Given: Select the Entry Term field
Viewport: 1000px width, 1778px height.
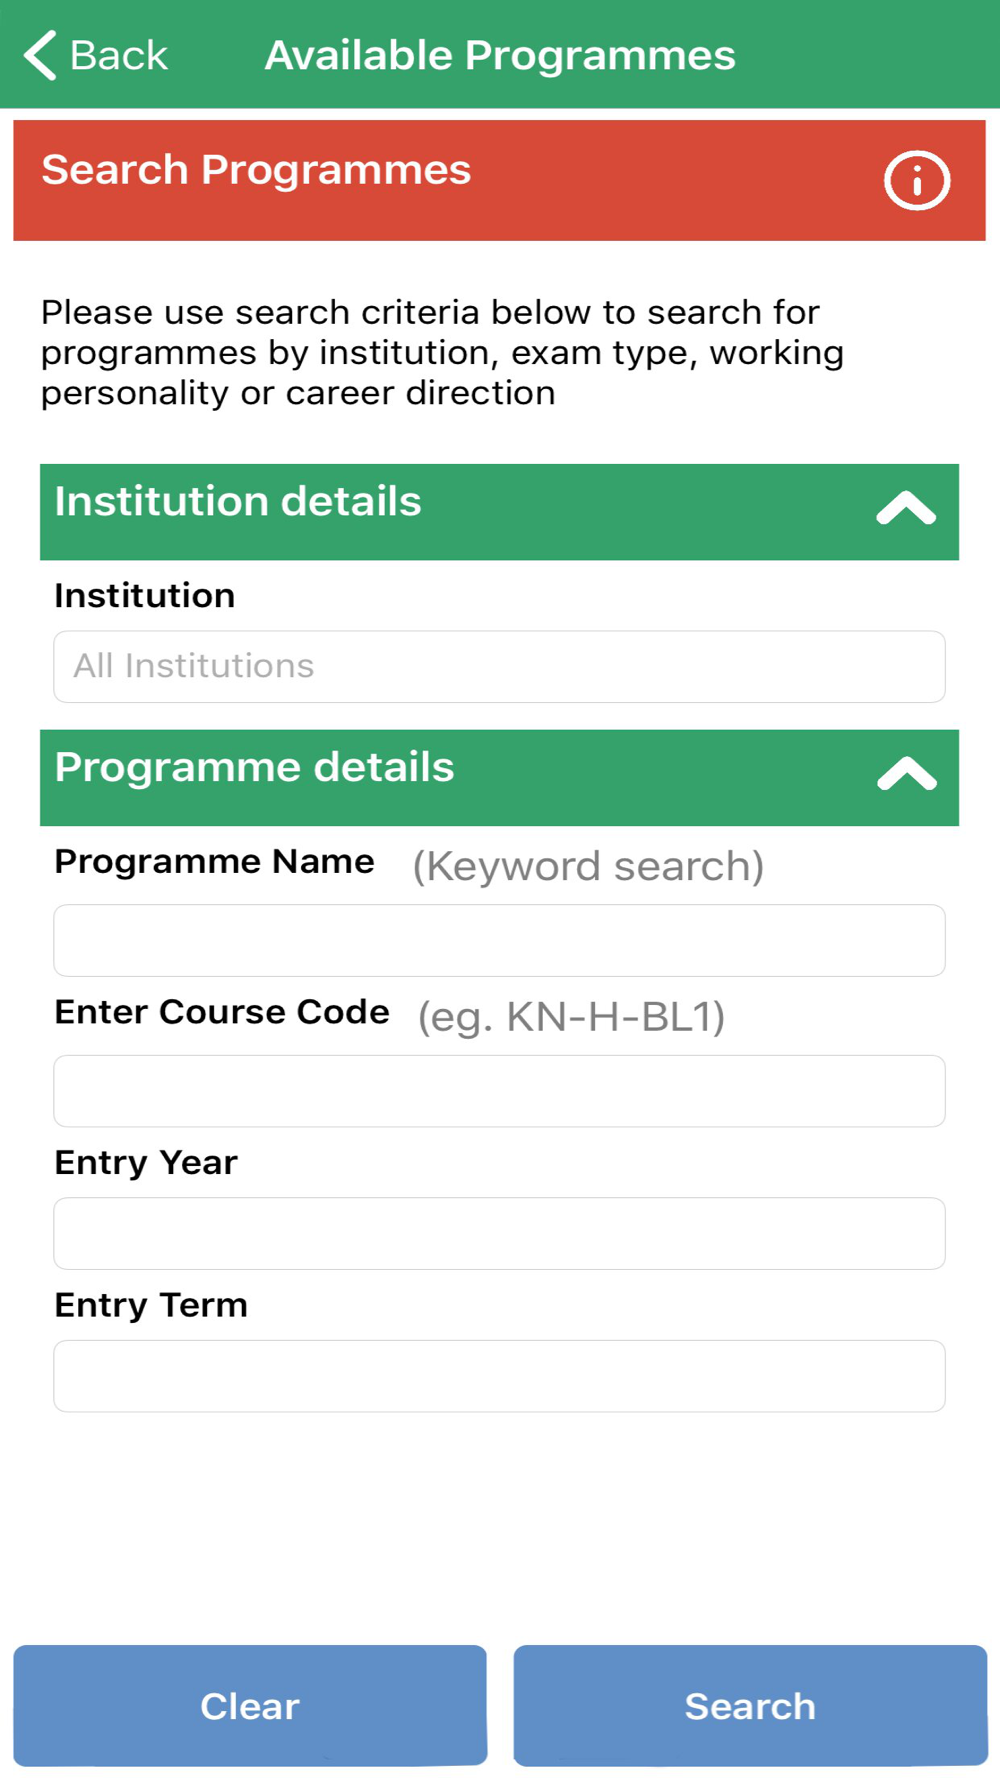Looking at the screenshot, I should tap(499, 1376).
